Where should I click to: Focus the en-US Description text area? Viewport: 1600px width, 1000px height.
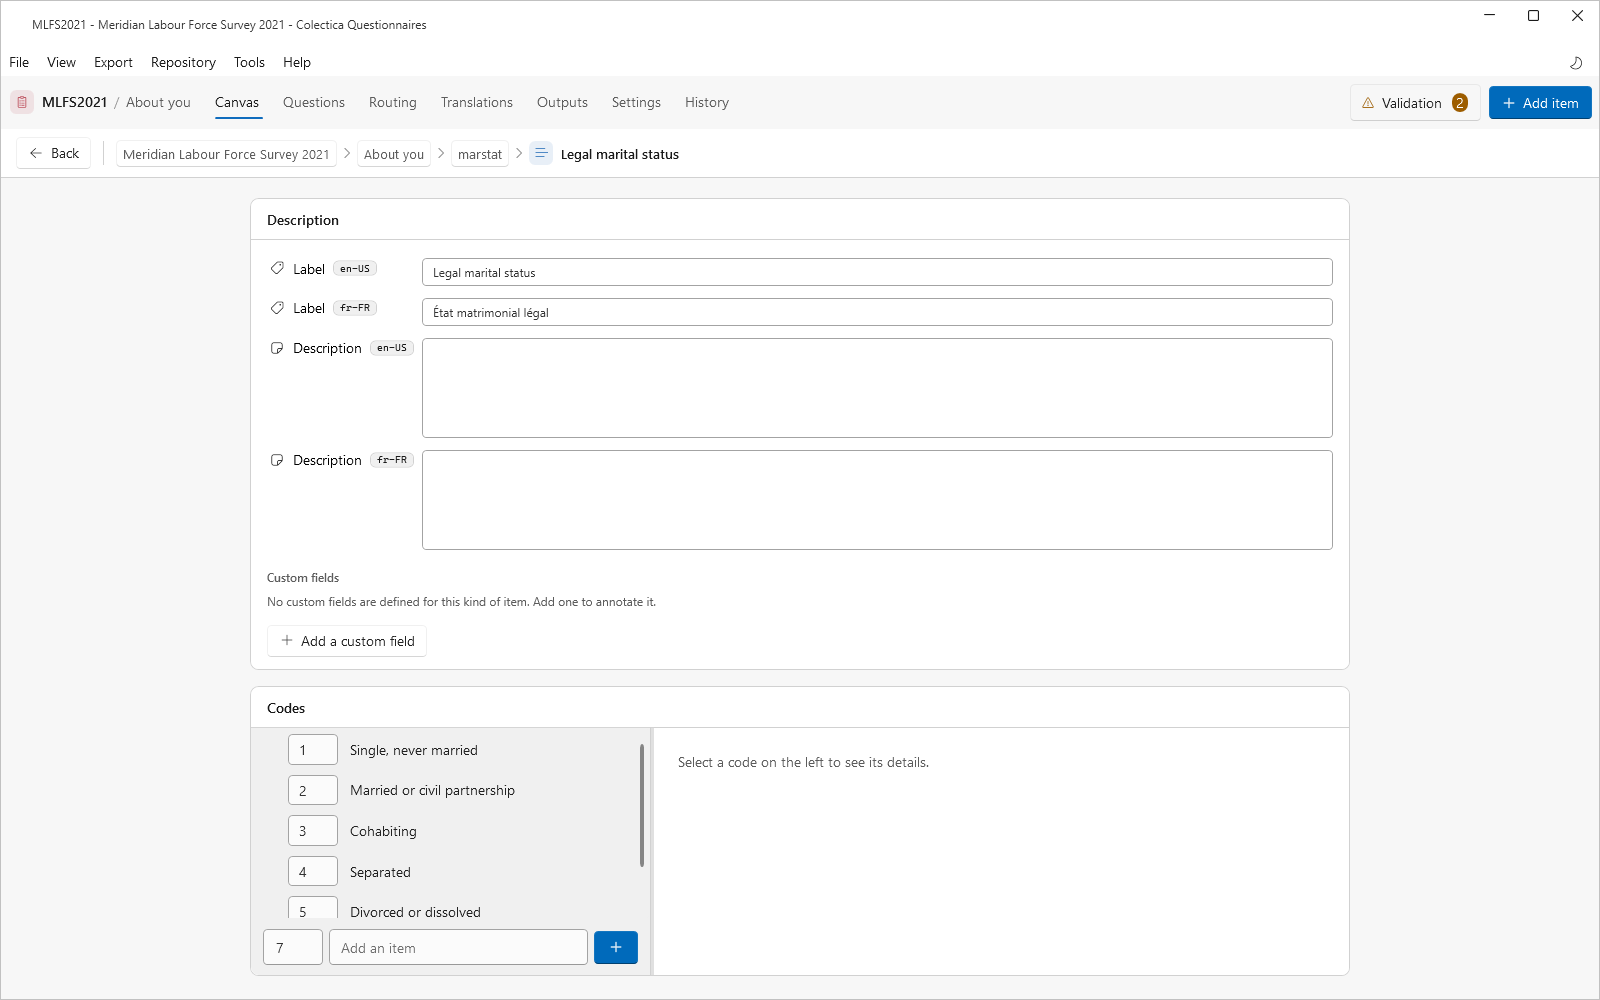[x=877, y=388]
